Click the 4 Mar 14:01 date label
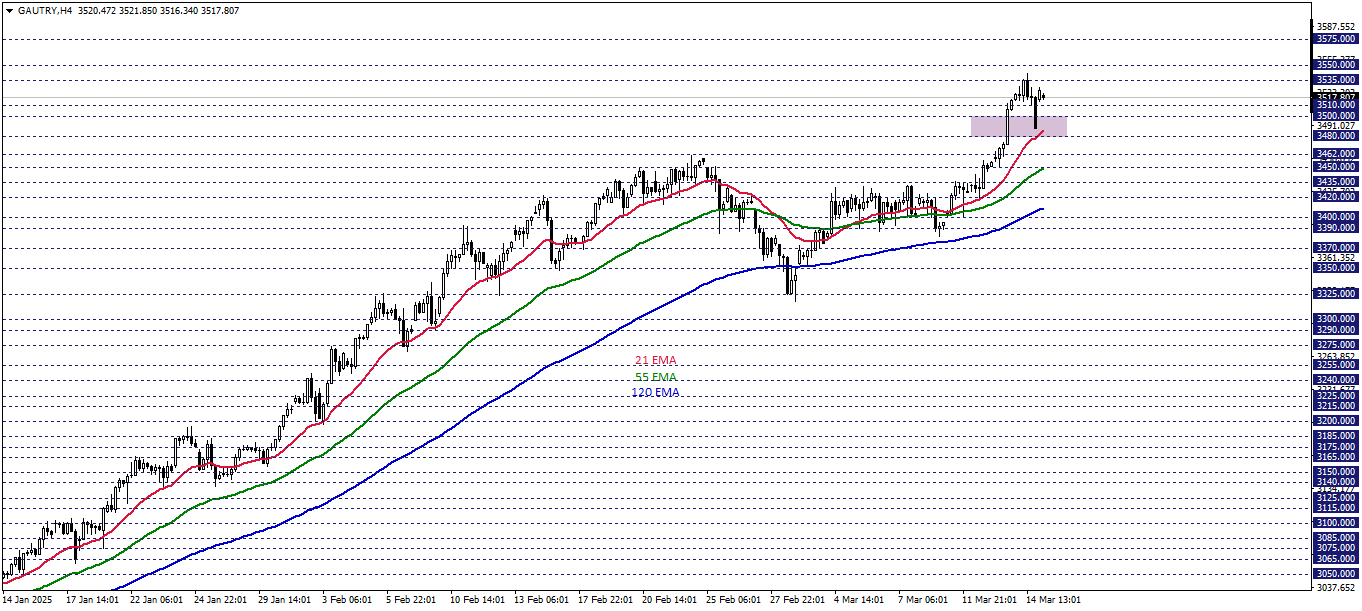Screen dimensions: 1362x611 859,600
